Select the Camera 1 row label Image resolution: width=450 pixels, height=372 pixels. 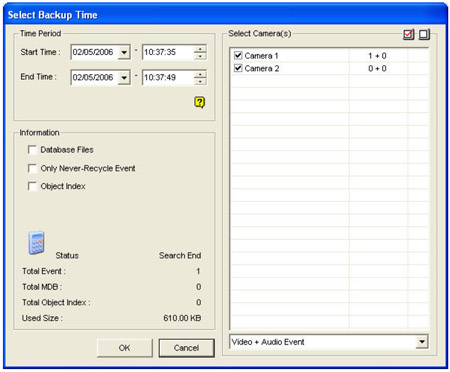[x=261, y=56]
